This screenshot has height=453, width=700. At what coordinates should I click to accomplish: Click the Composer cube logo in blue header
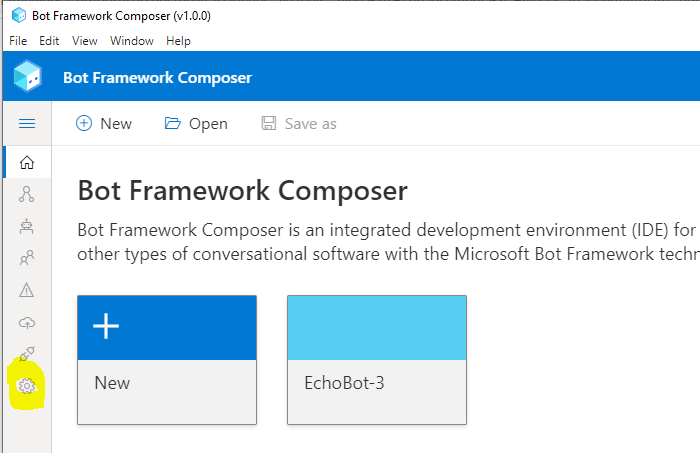pos(28,76)
